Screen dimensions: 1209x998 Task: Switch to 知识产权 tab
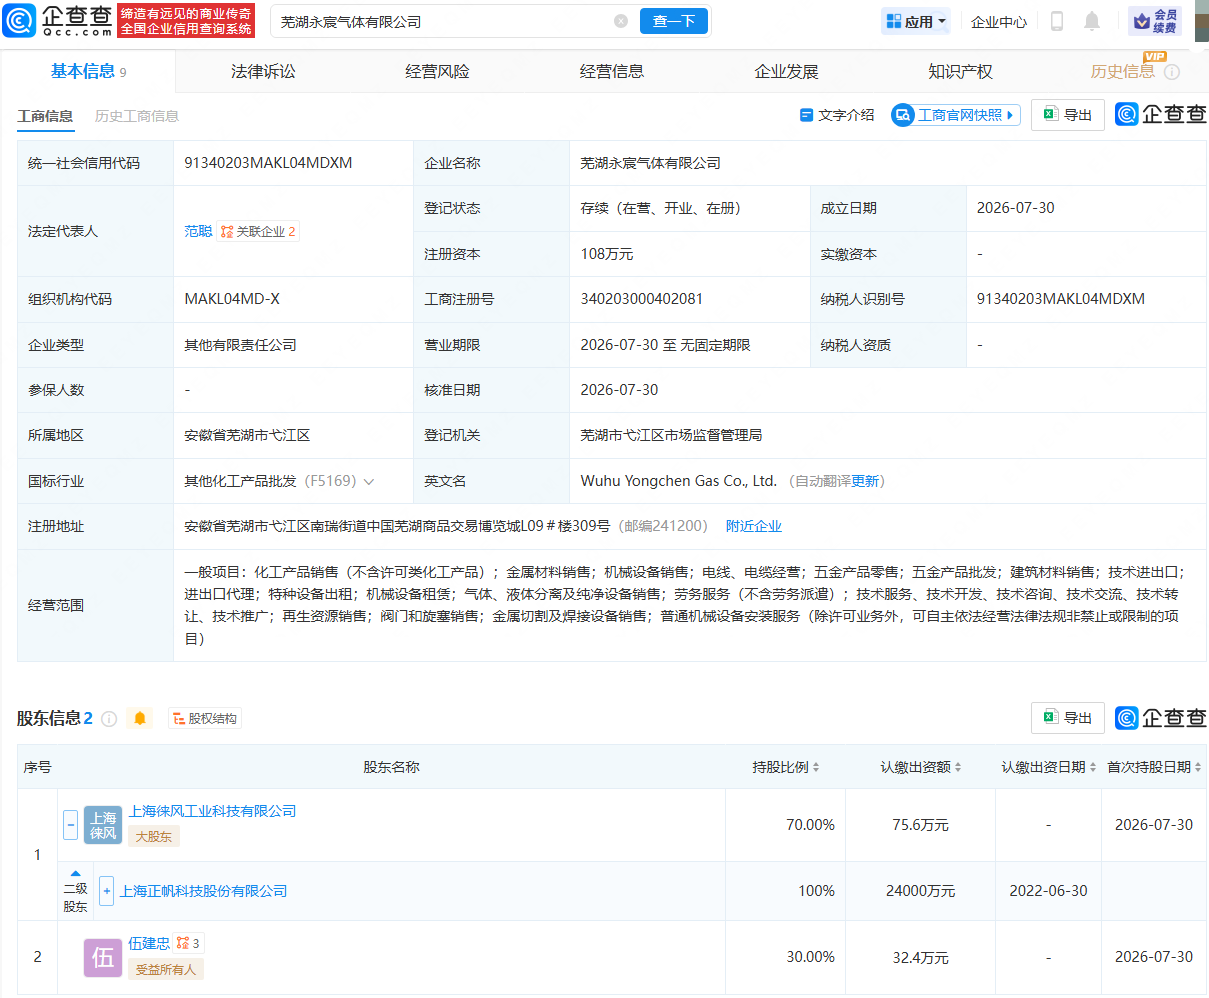(960, 71)
